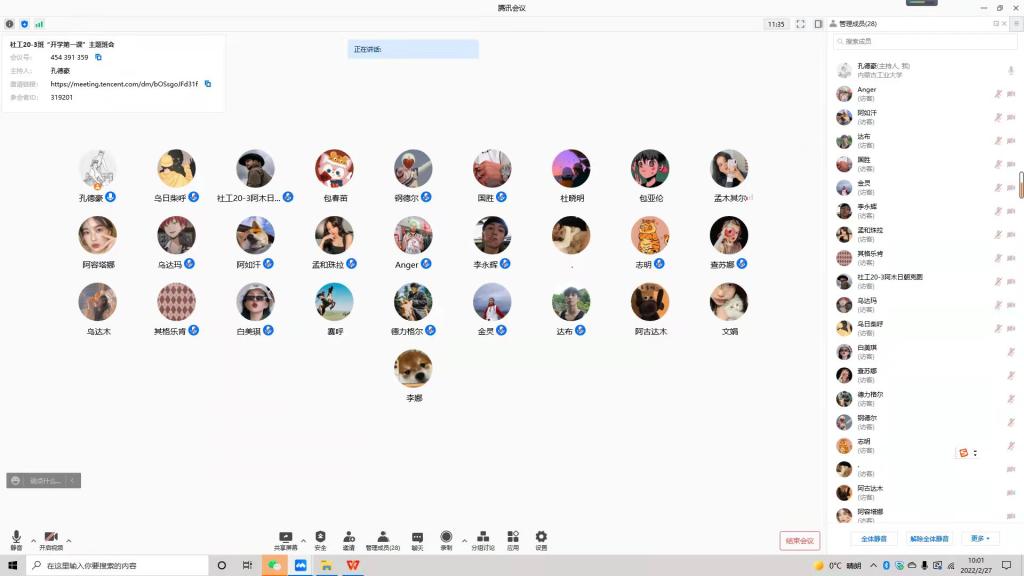Viewport: 1024px width, 576px height.
Task: Start recording with the 录制 button
Action: click(446, 538)
